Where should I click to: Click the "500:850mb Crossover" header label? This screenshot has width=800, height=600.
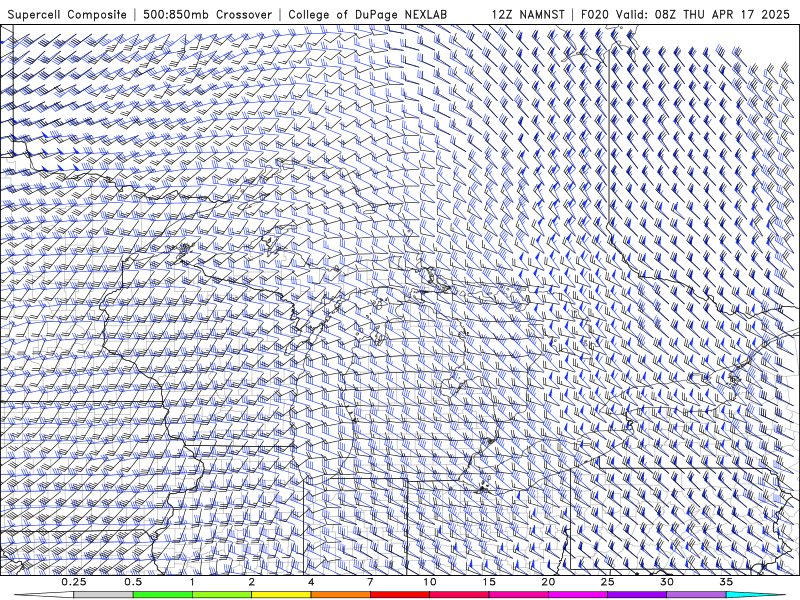[x=207, y=14]
